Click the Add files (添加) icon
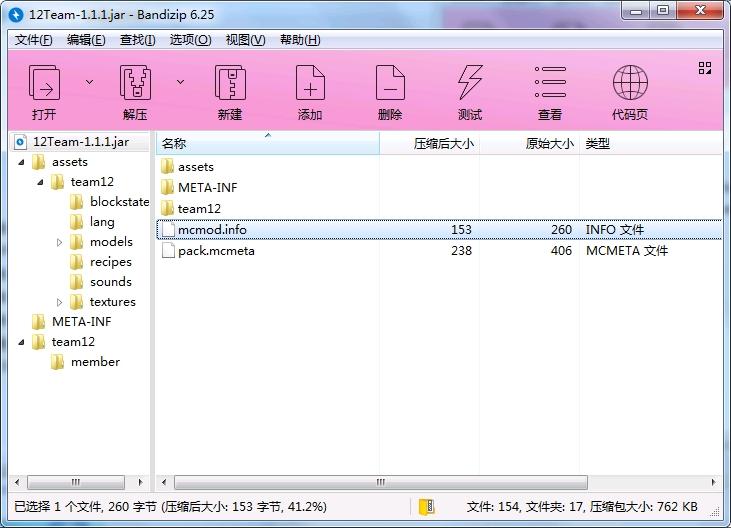The height and width of the screenshot is (528, 731). coord(310,82)
